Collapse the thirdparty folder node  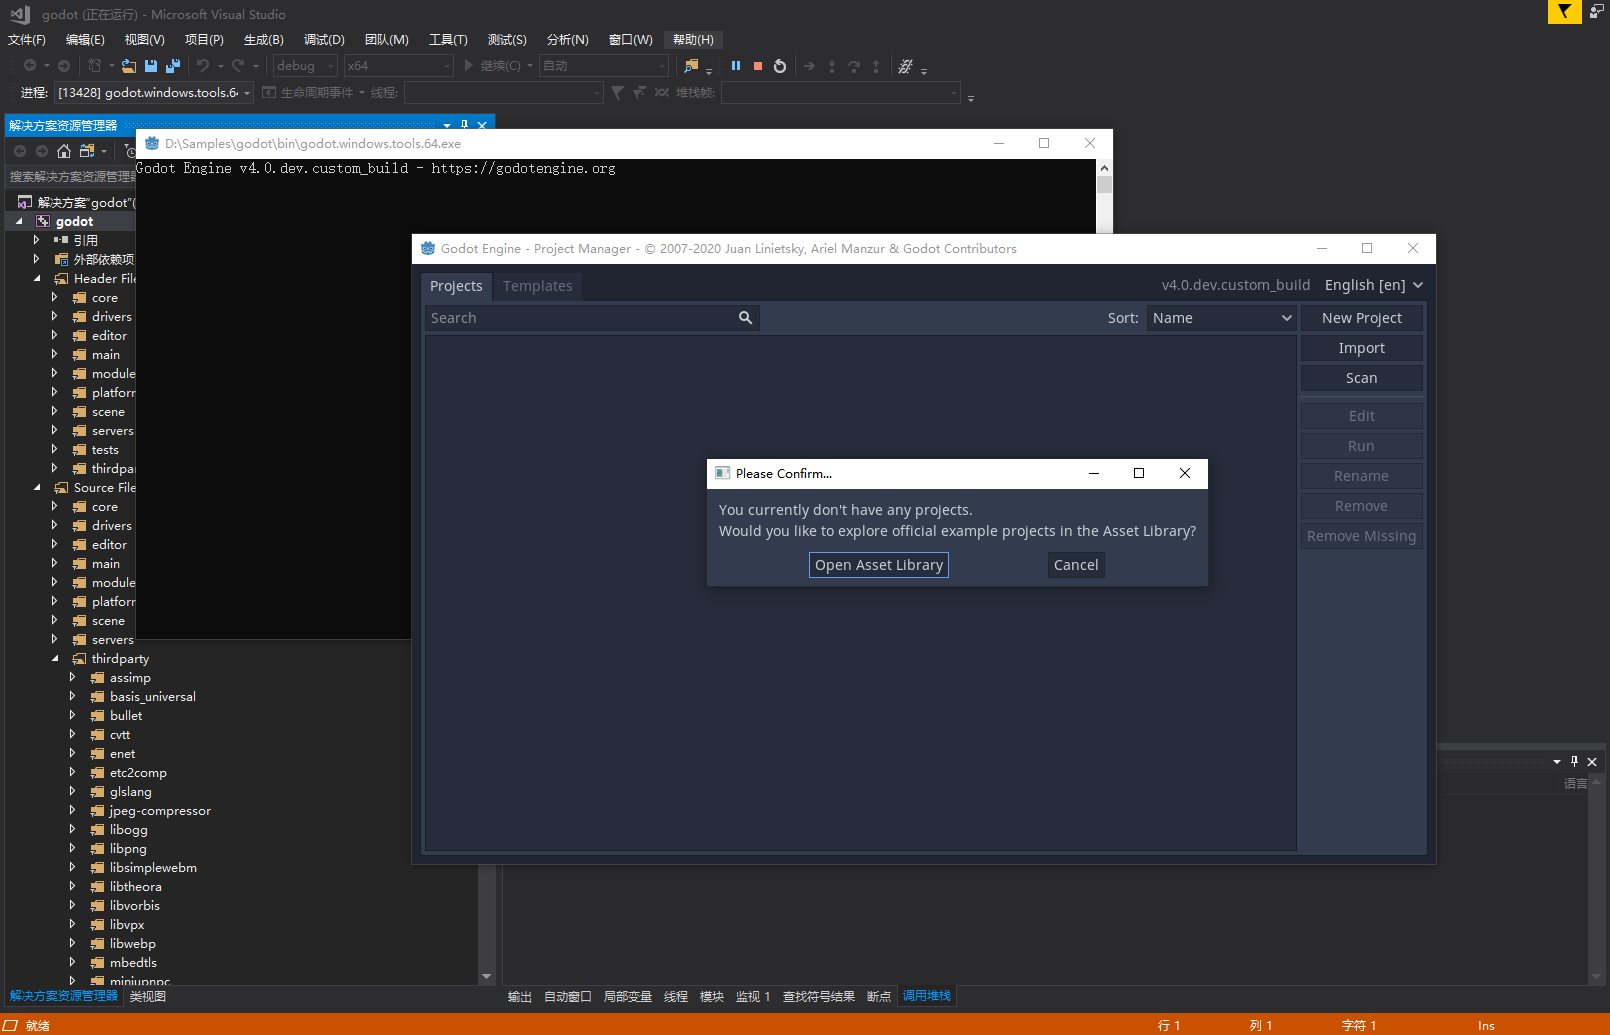[55, 659]
